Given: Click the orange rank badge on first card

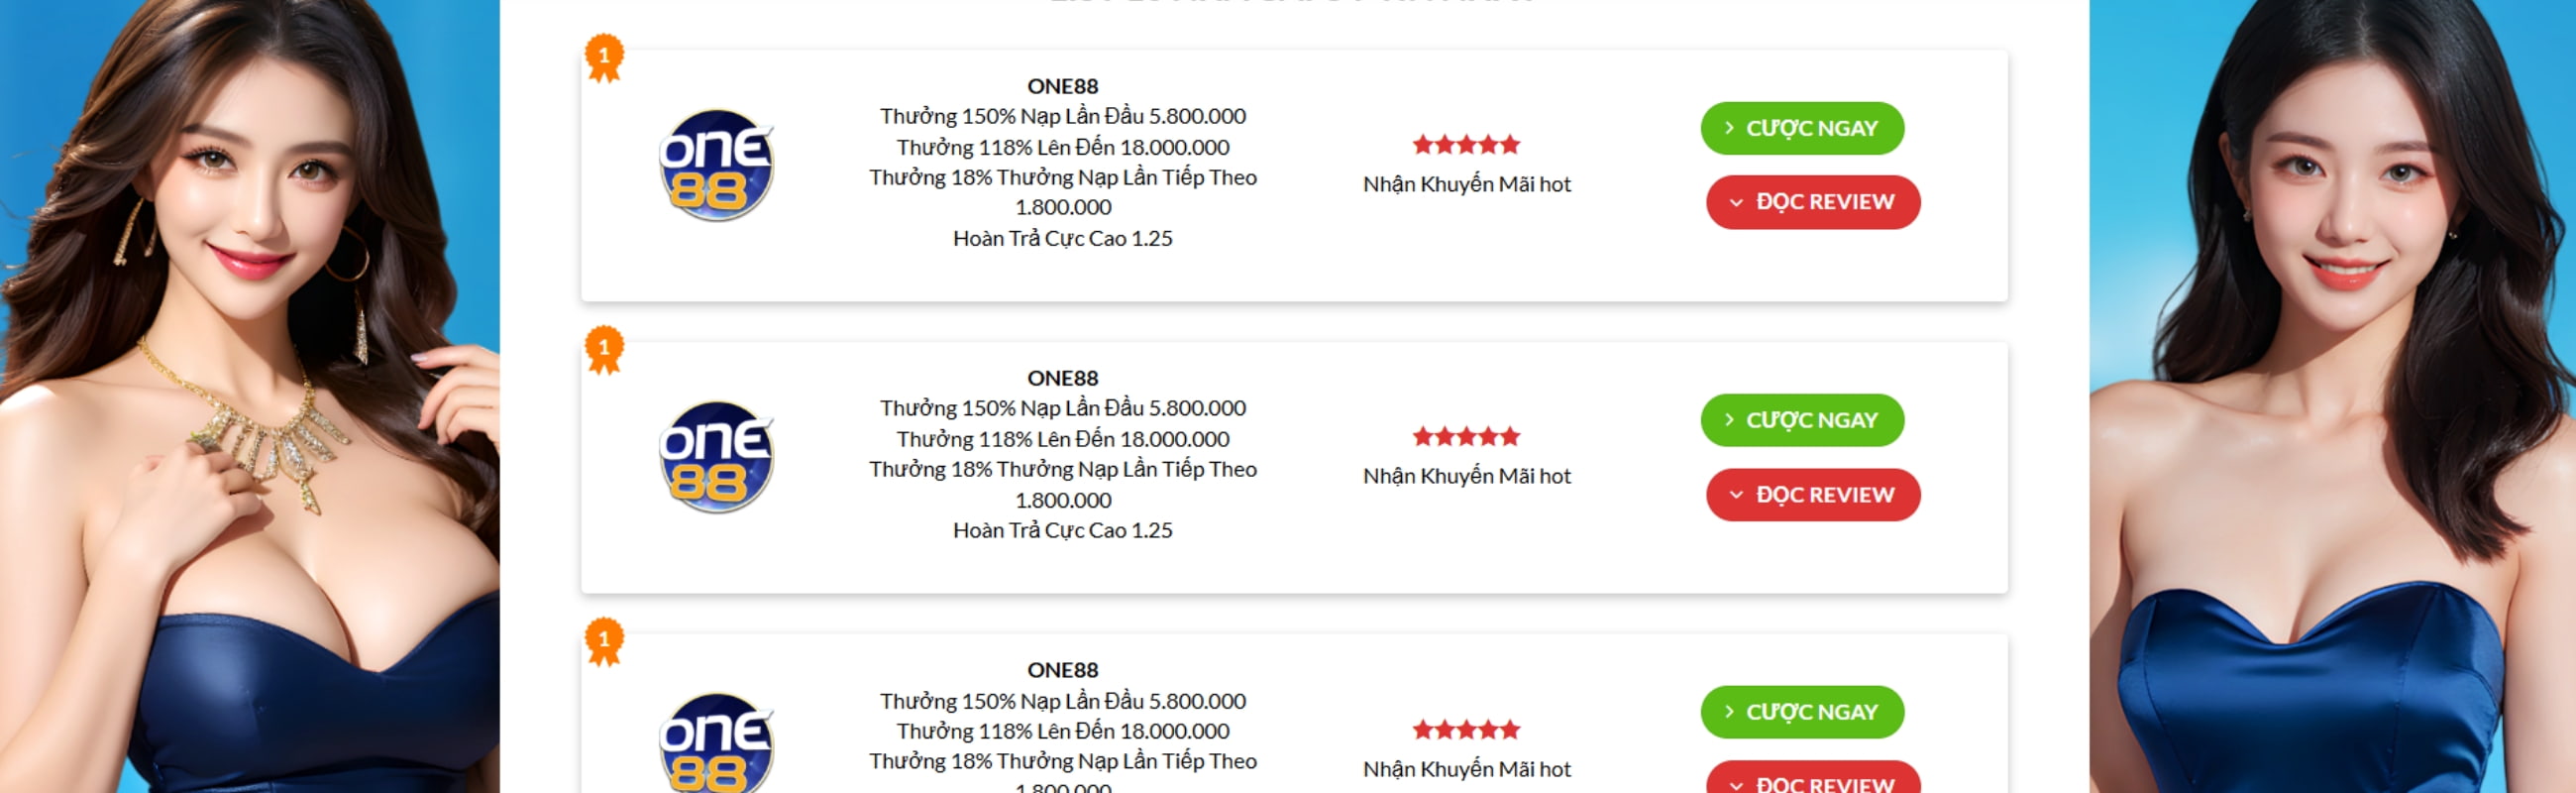Looking at the screenshot, I should pos(604,57).
